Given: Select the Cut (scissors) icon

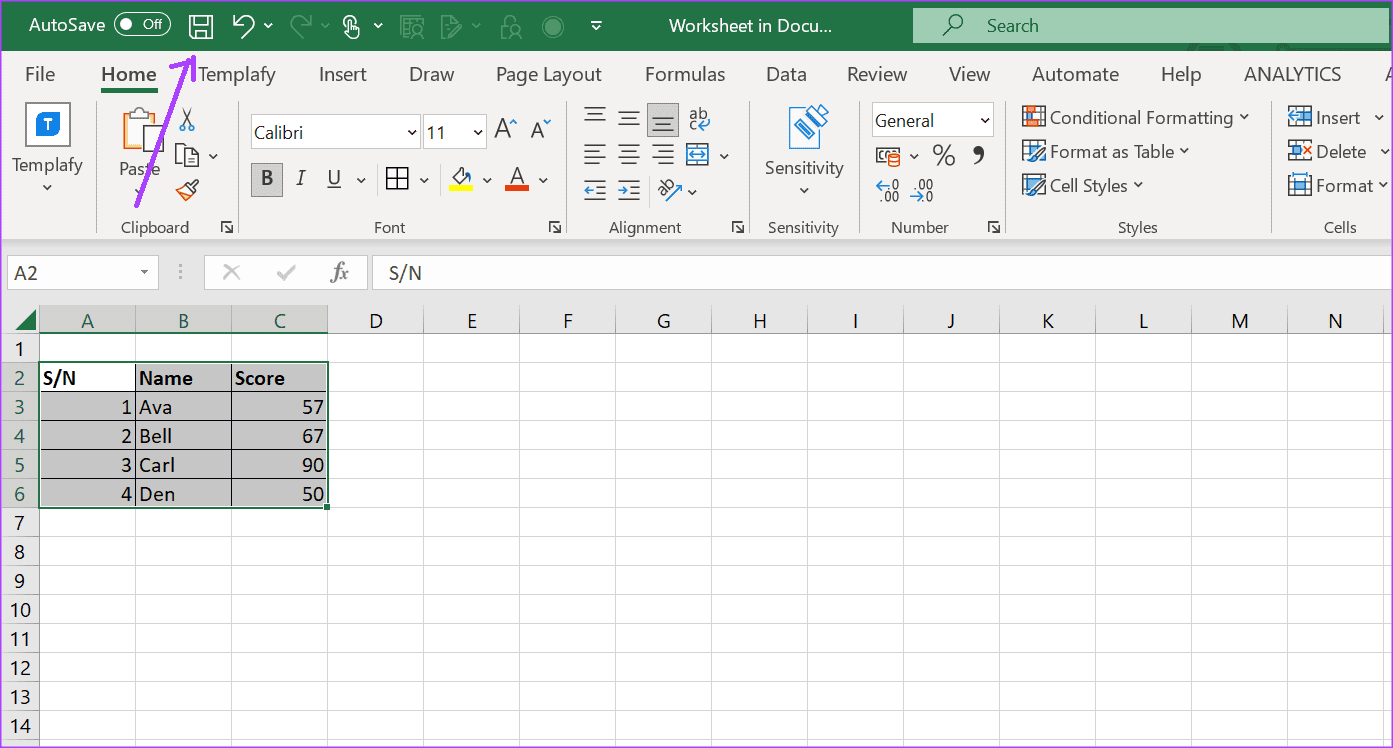Looking at the screenshot, I should tap(186, 119).
